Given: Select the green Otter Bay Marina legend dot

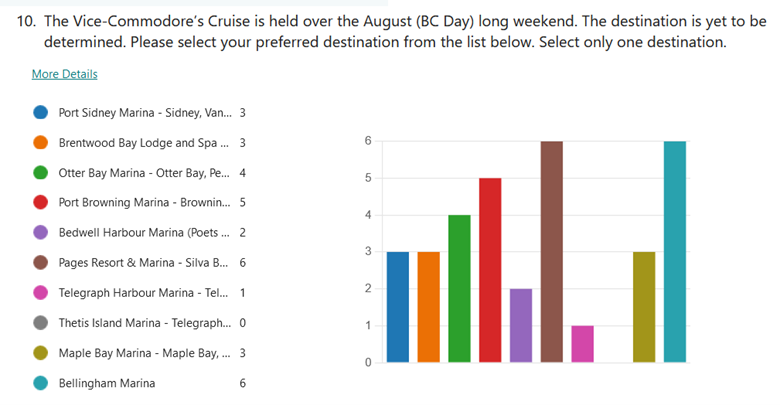Looking at the screenshot, I should point(41,173).
